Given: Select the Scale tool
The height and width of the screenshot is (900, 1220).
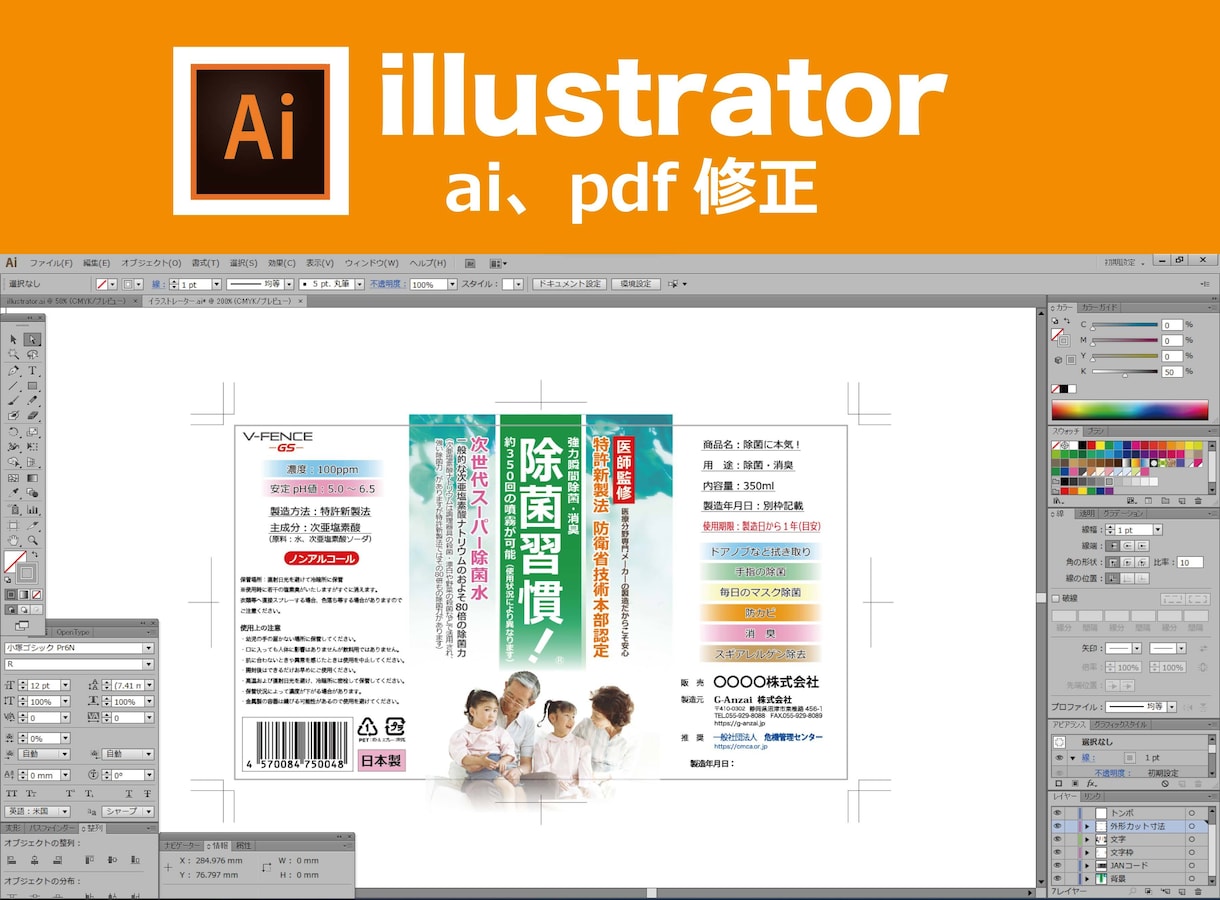Looking at the screenshot, I should (x=33, y=433).
